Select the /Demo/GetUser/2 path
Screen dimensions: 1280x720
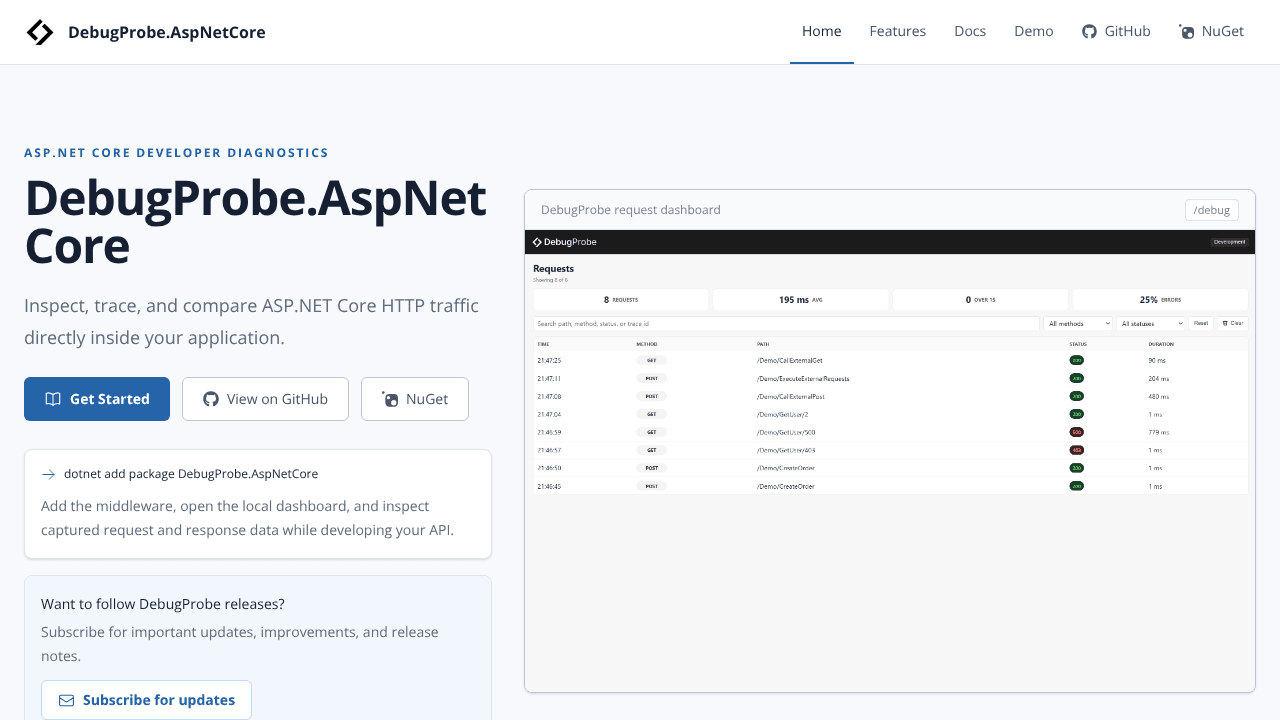click(782, 414)
